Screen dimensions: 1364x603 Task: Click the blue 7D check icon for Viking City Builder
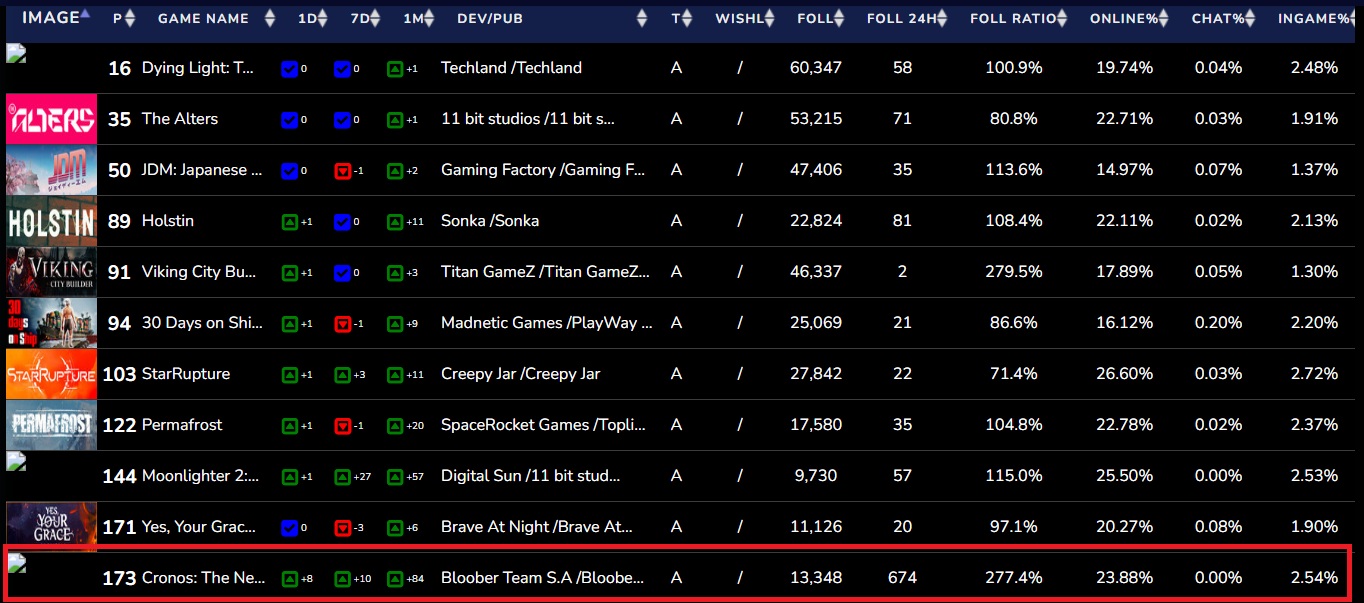[x=342, y=272]
